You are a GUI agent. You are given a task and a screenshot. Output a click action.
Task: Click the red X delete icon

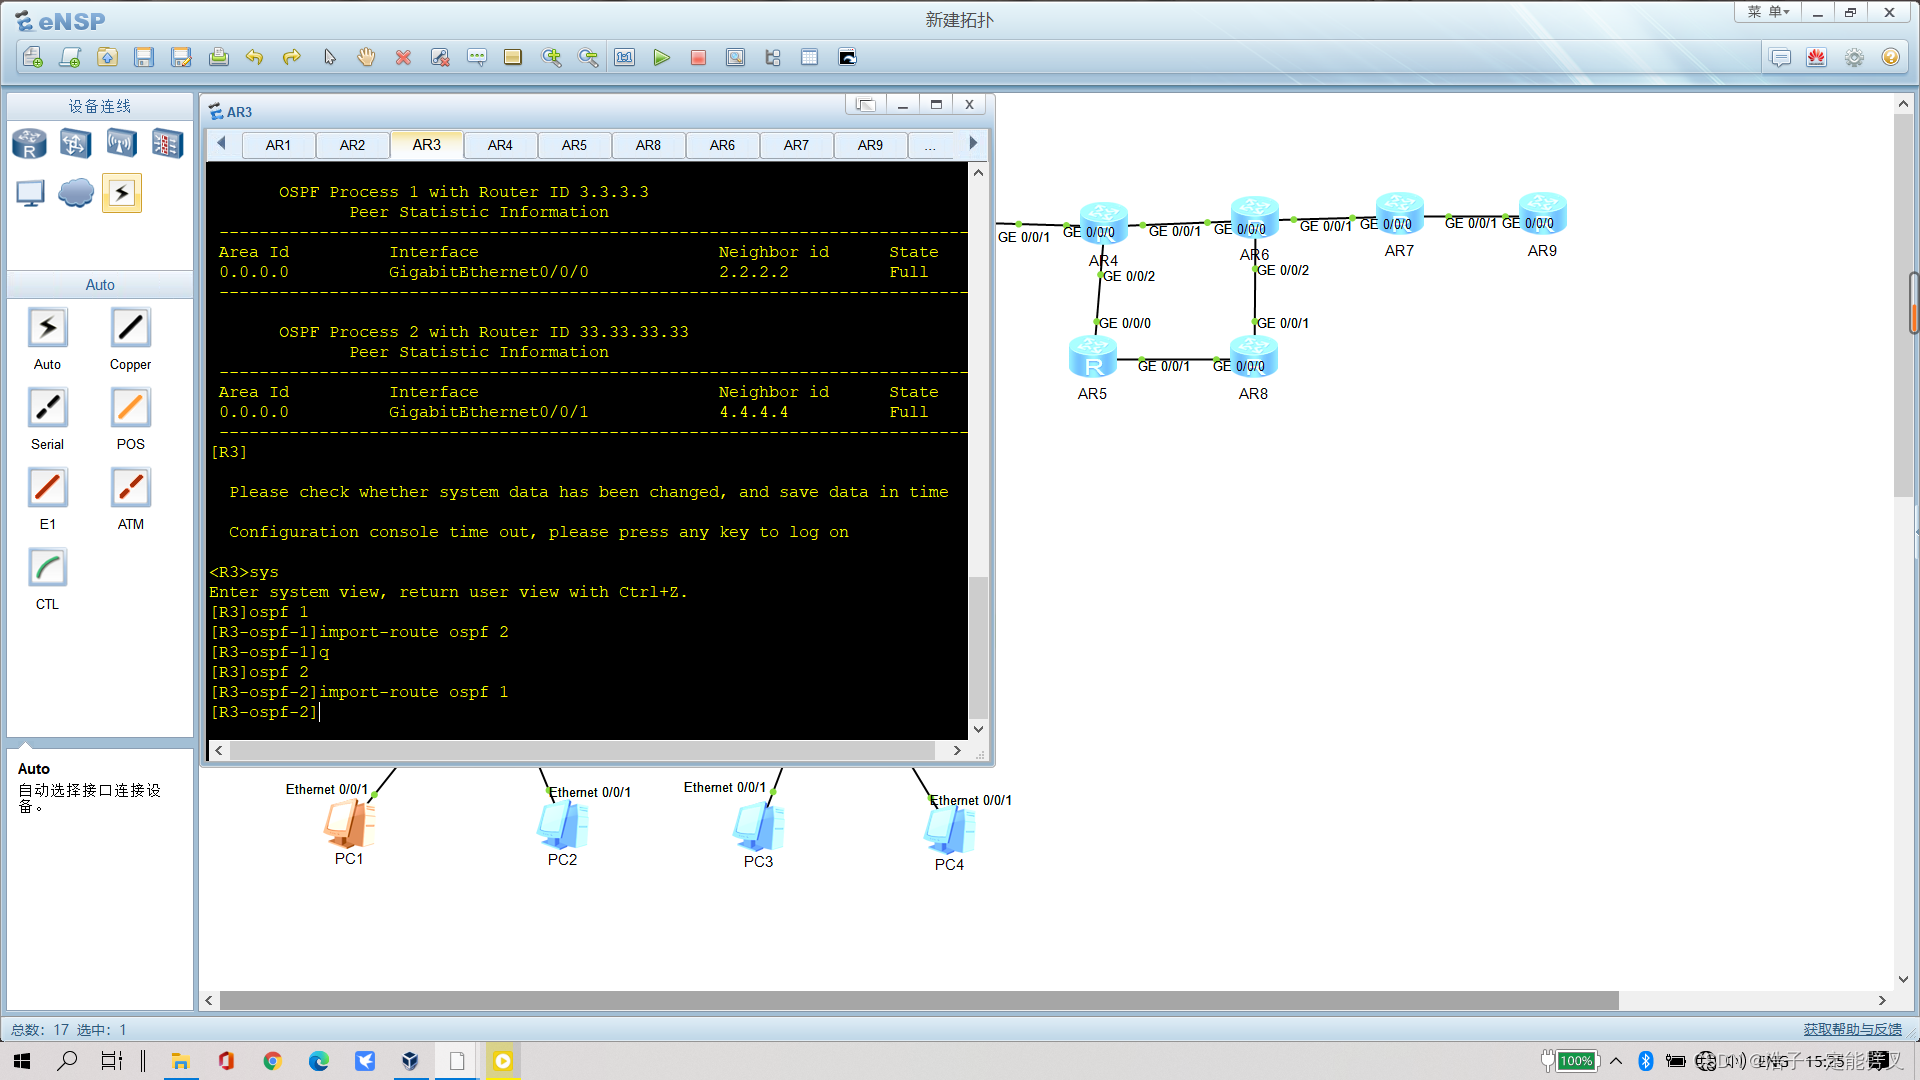pyautogui.click(x=403, y=58)
